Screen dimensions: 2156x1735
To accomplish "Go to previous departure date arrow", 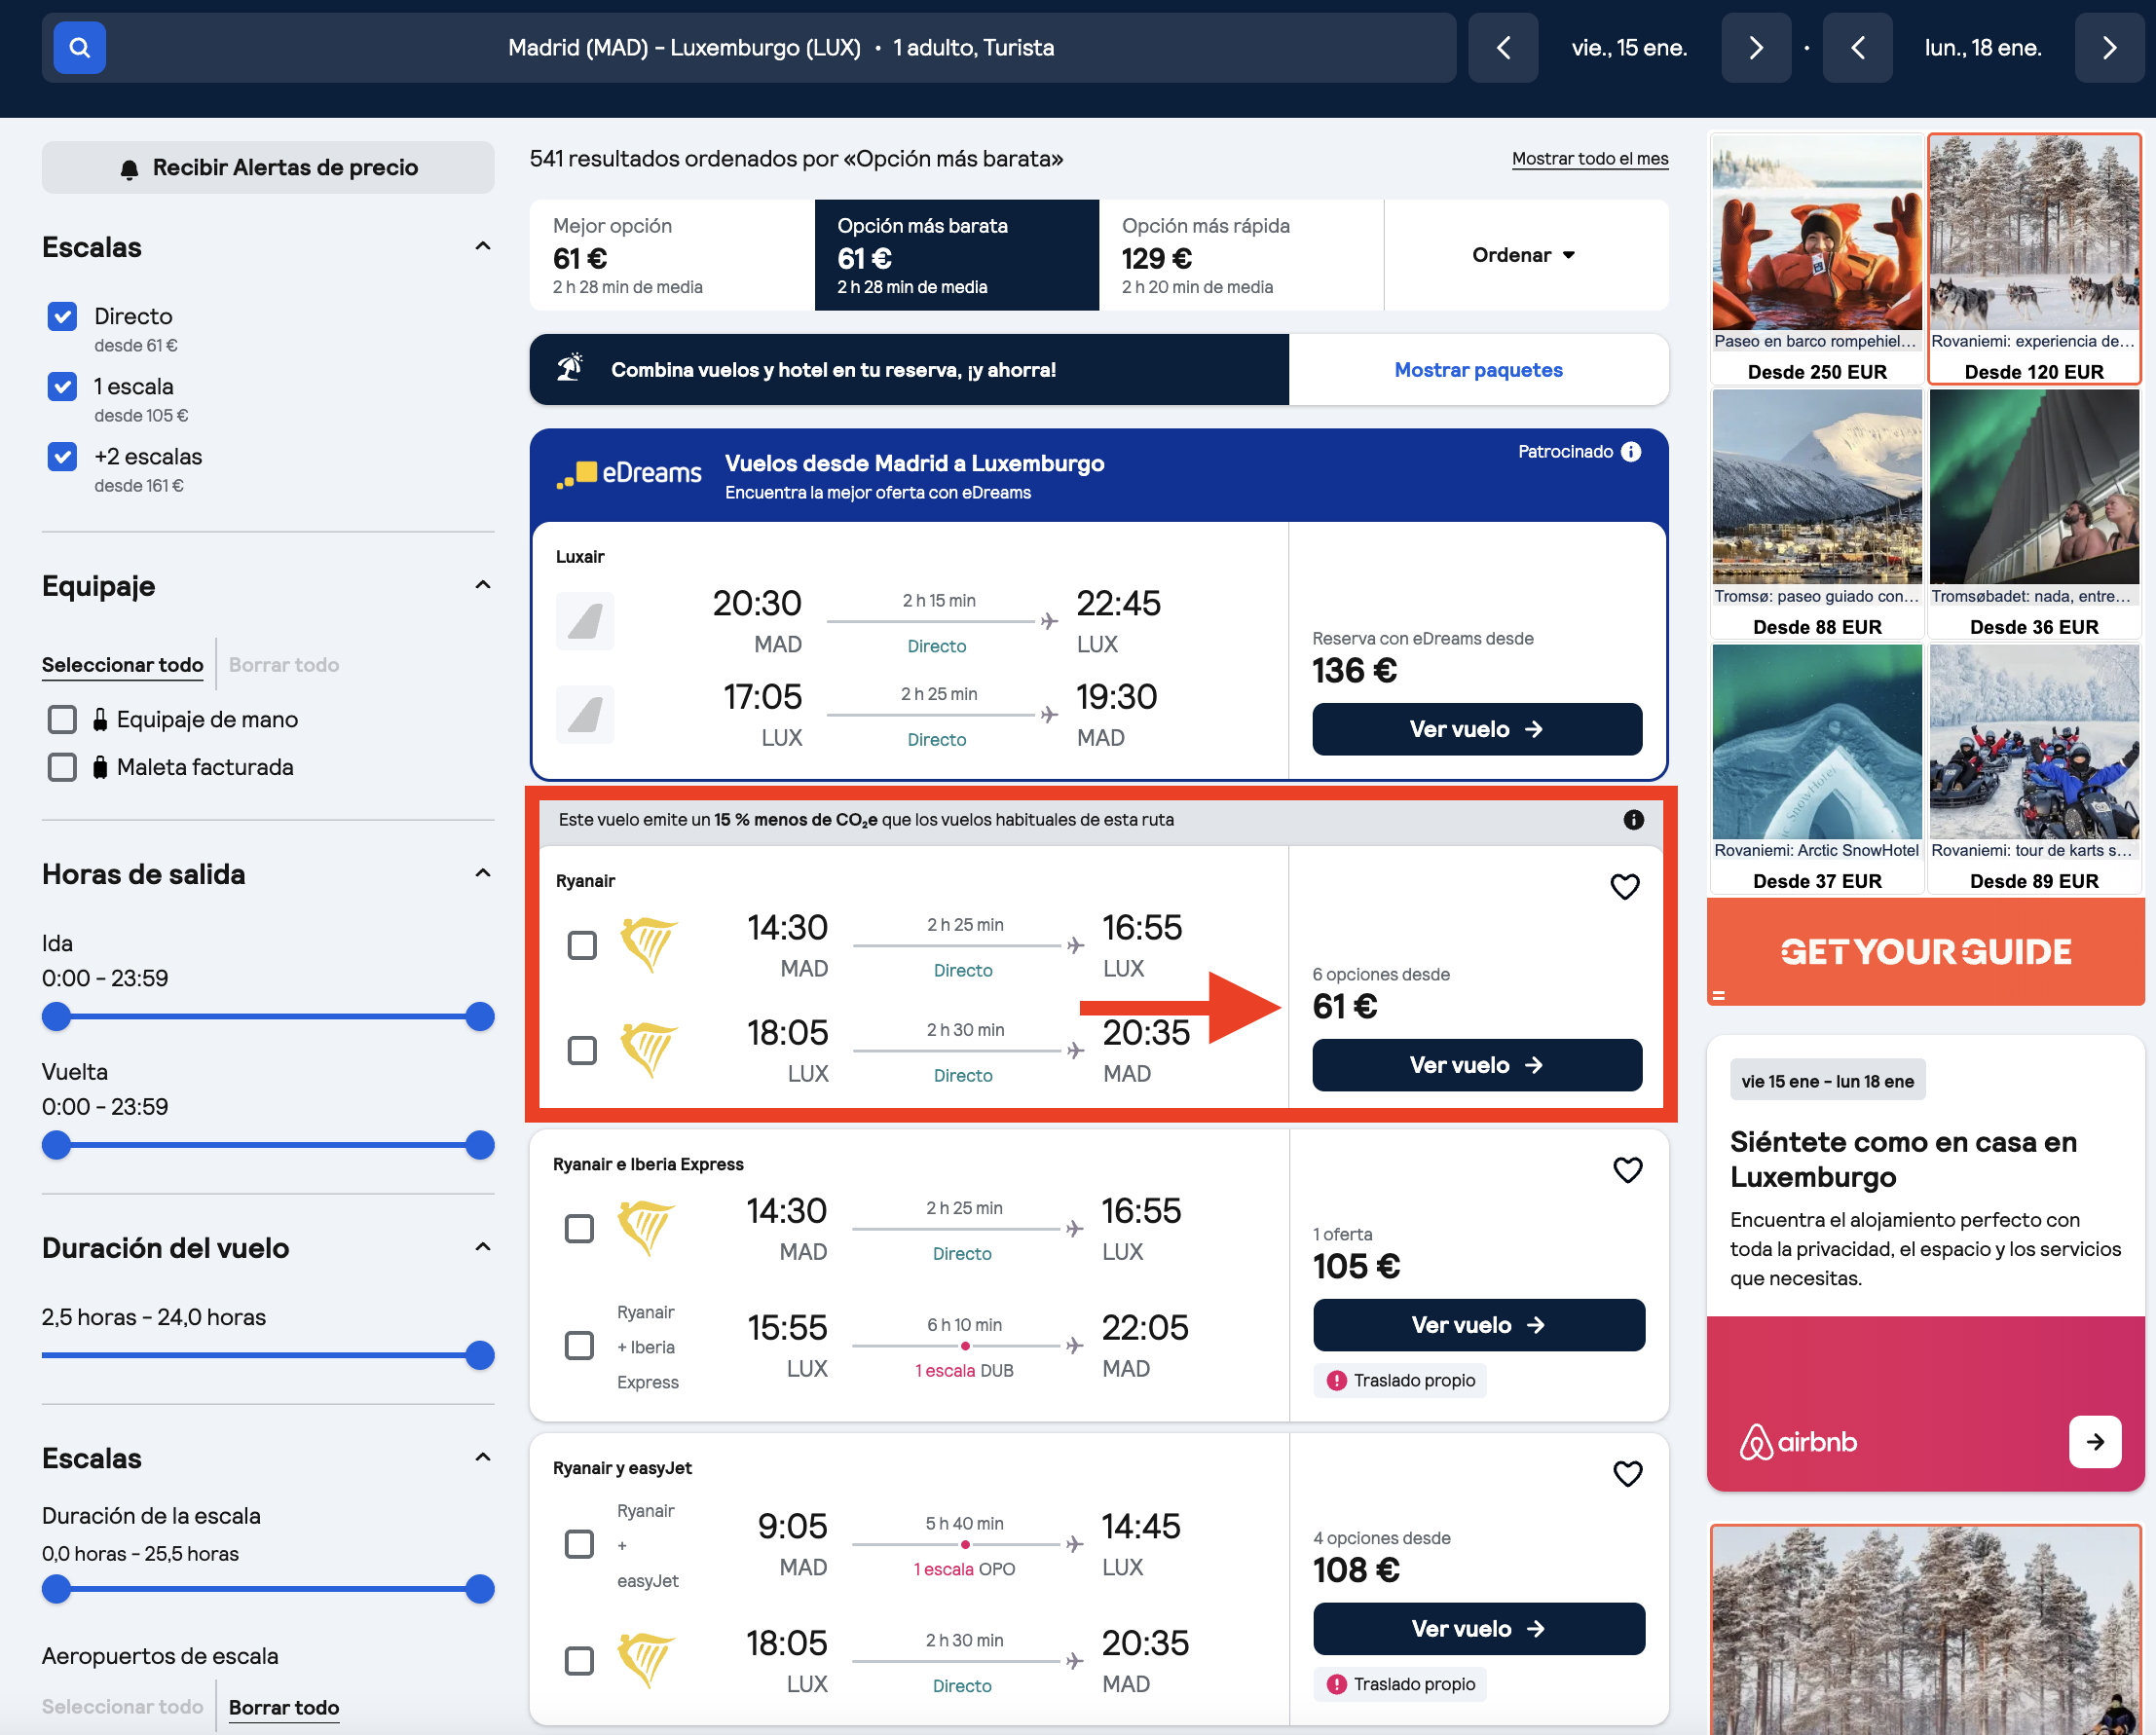I will (1502, 47).
